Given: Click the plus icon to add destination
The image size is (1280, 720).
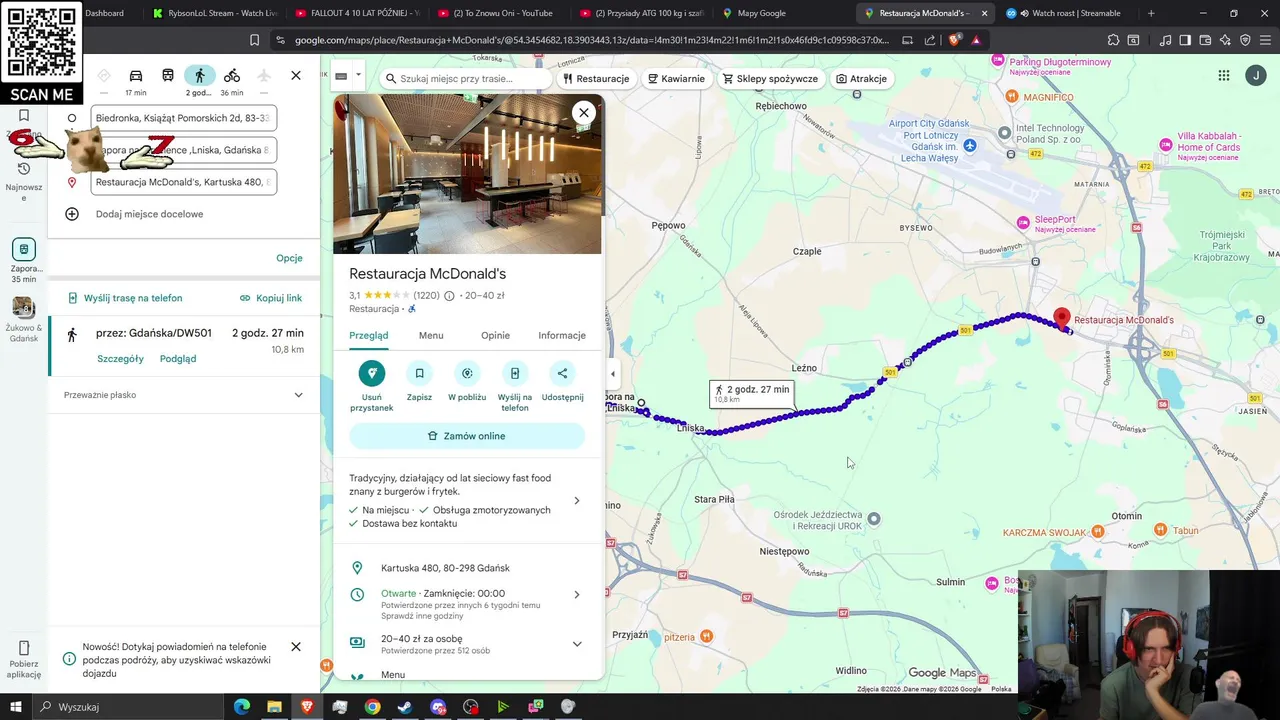Looking at the screenshot, I should (72, 214).
